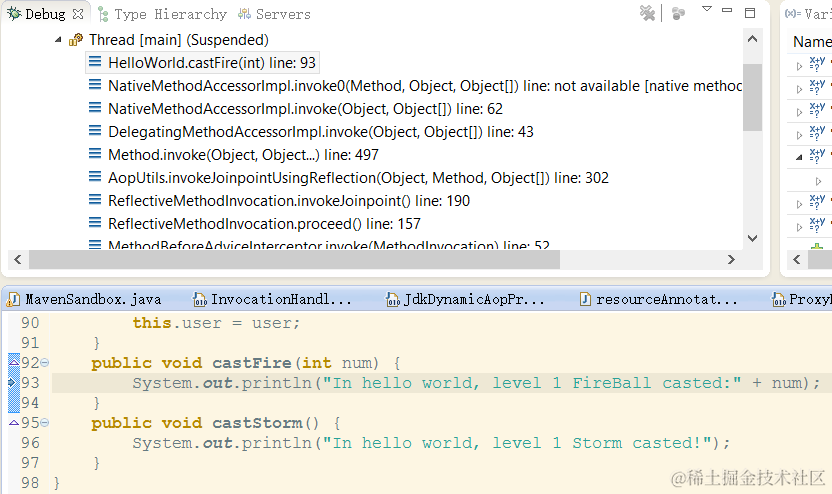Click Debug view horizontal scrollbar thumb
Screen dimensions: 832x494
tap(294, 259)
